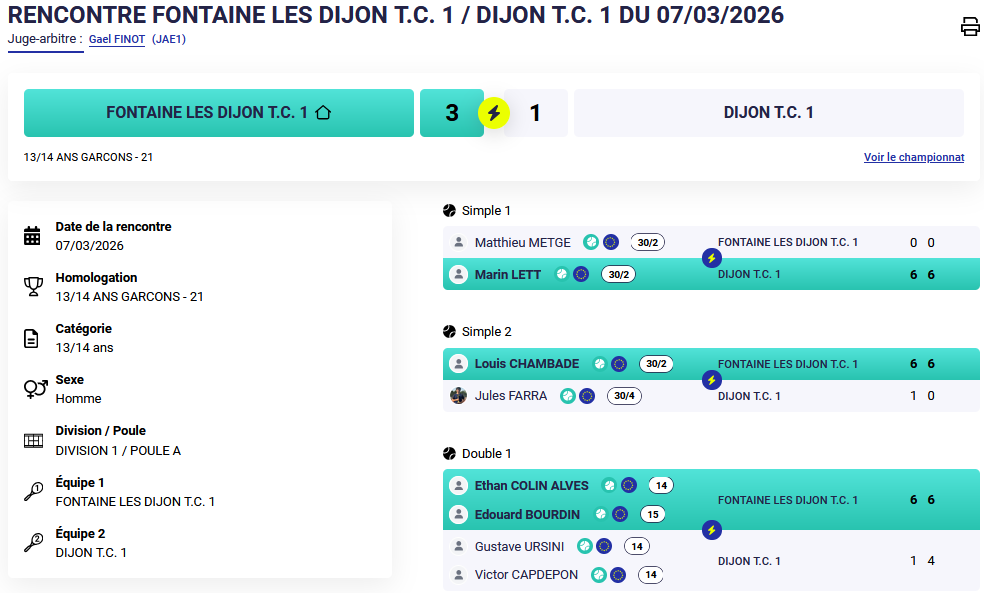The width and height of the screenshot is (984, 593).
Task: Click the printer icon
Action: (969, 27)
